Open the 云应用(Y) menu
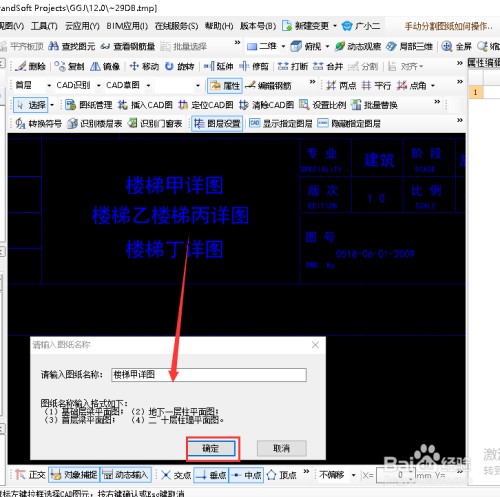Viewport: 500px width, 497px height. point(82,26)
